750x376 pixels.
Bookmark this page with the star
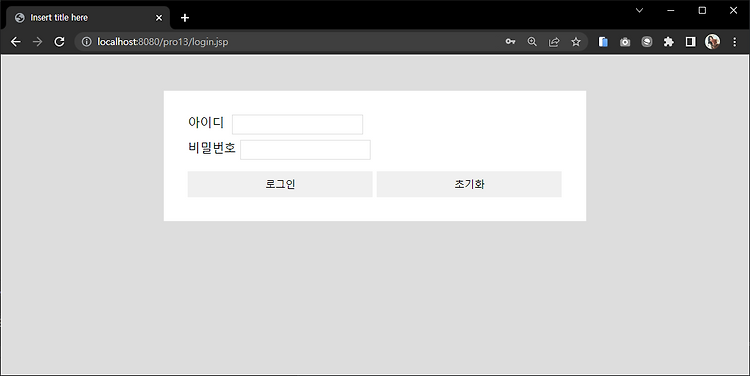point(576,42)
